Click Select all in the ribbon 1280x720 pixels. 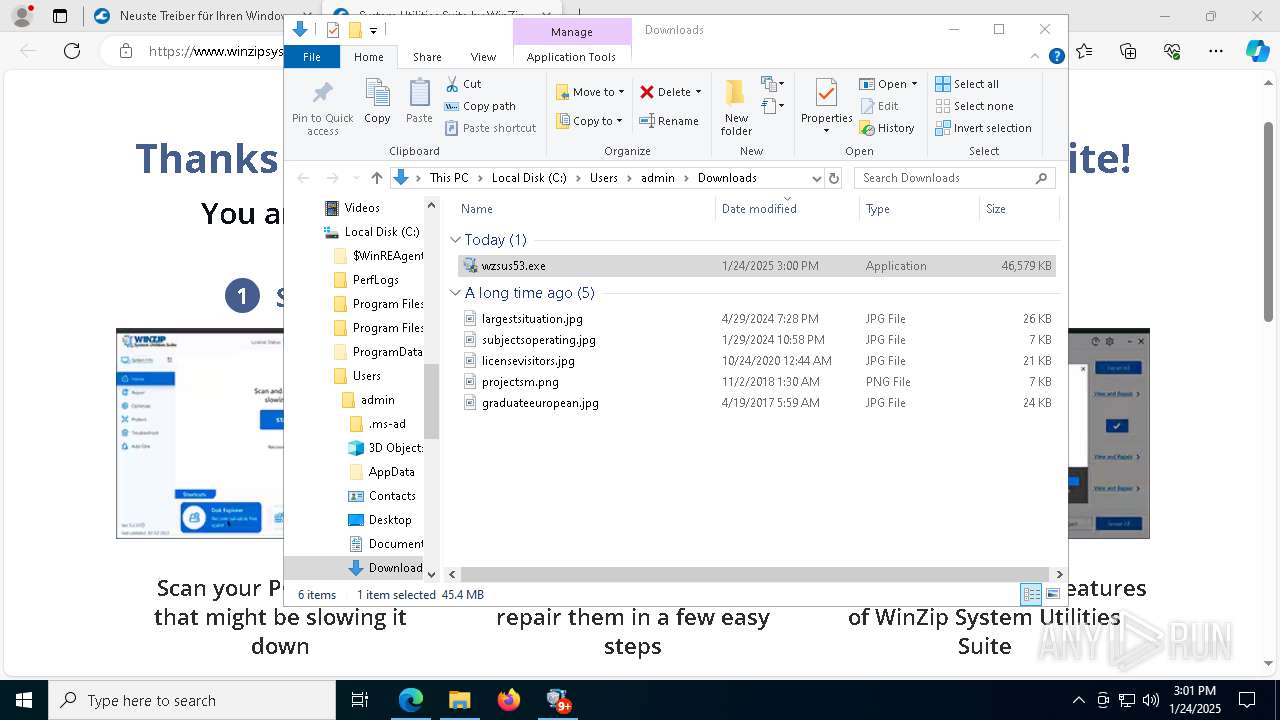coord(967,84)
